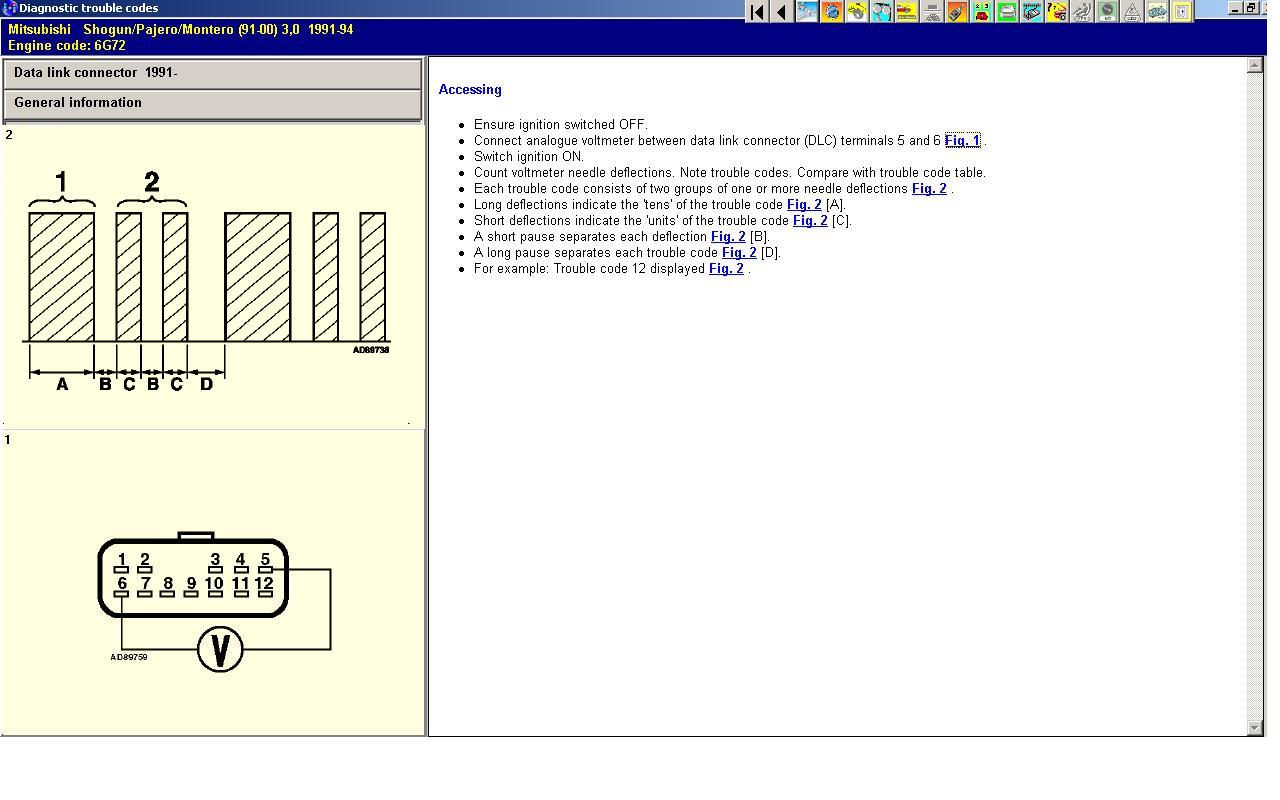
Task: Click Fig. 2 link in 'Short deflections' line
Action: tap(810, 221)
